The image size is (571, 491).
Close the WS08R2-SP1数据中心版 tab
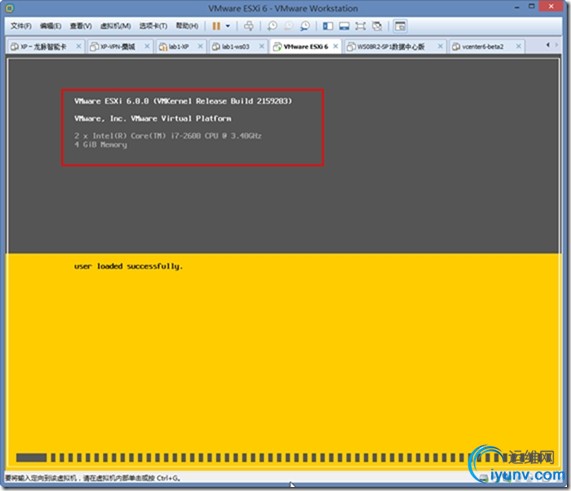440,46
